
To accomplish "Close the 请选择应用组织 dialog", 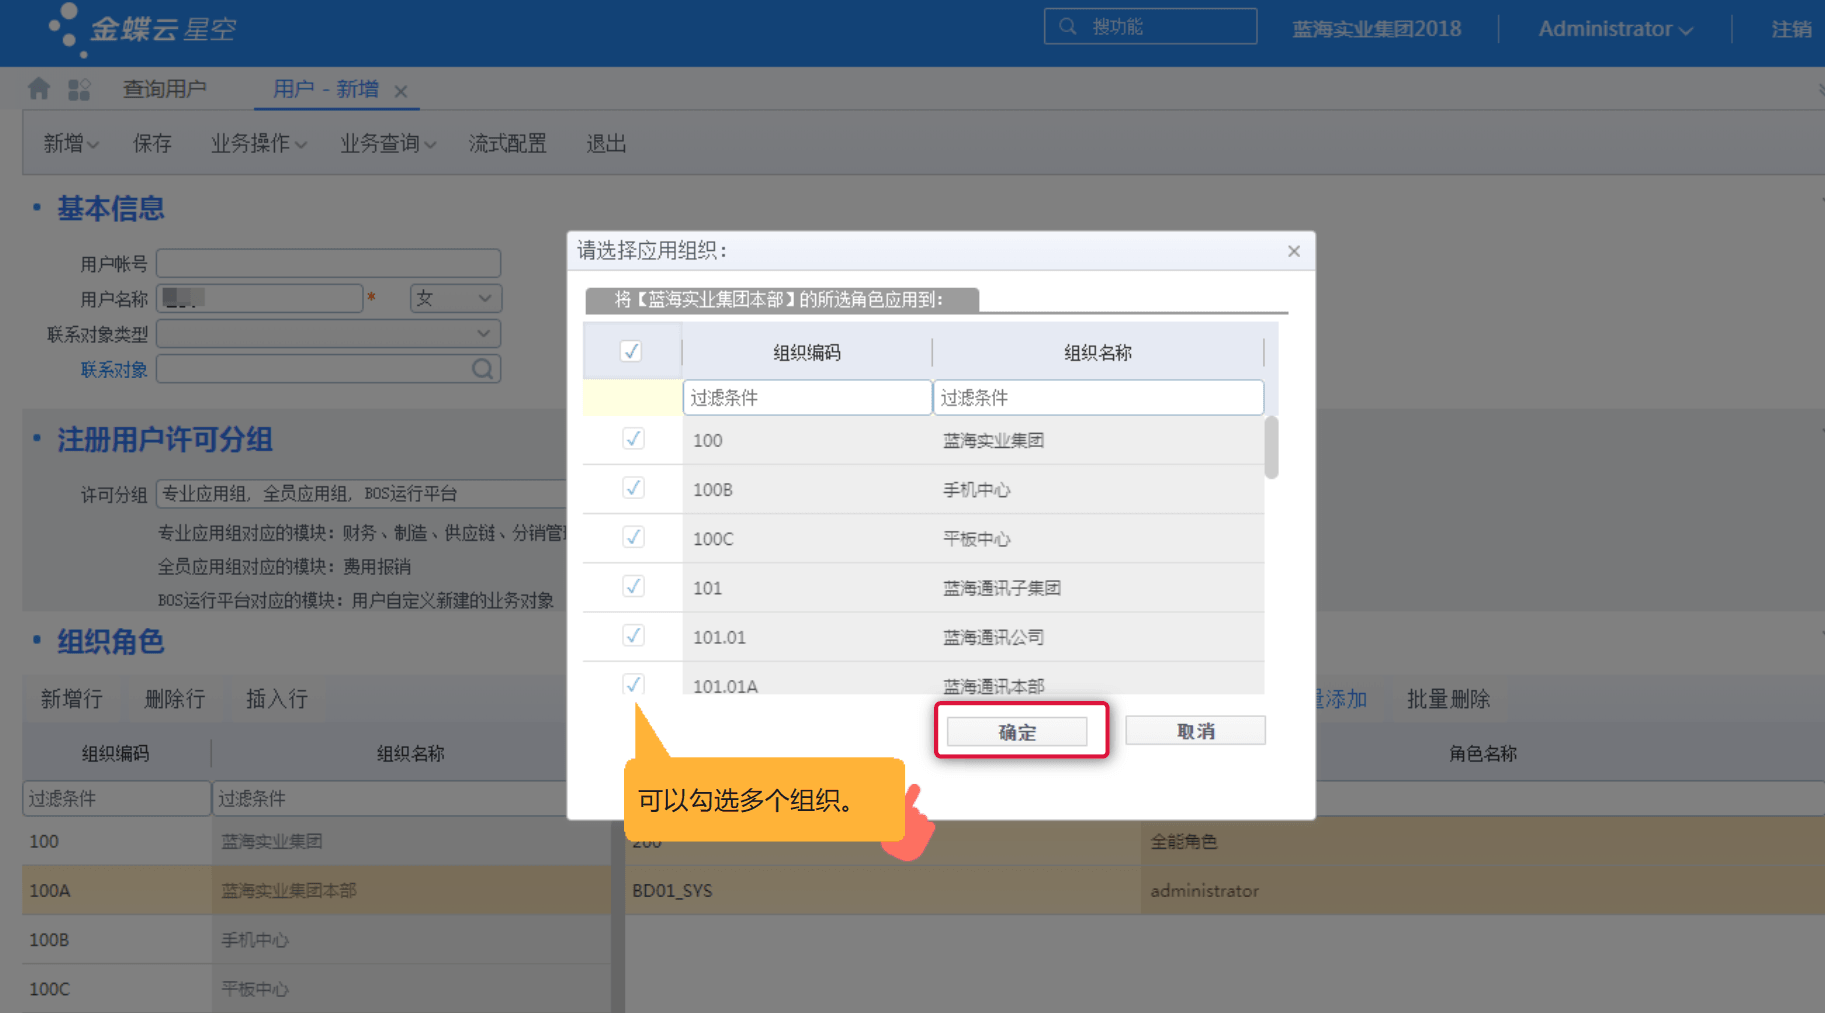I will point(1293,251).
